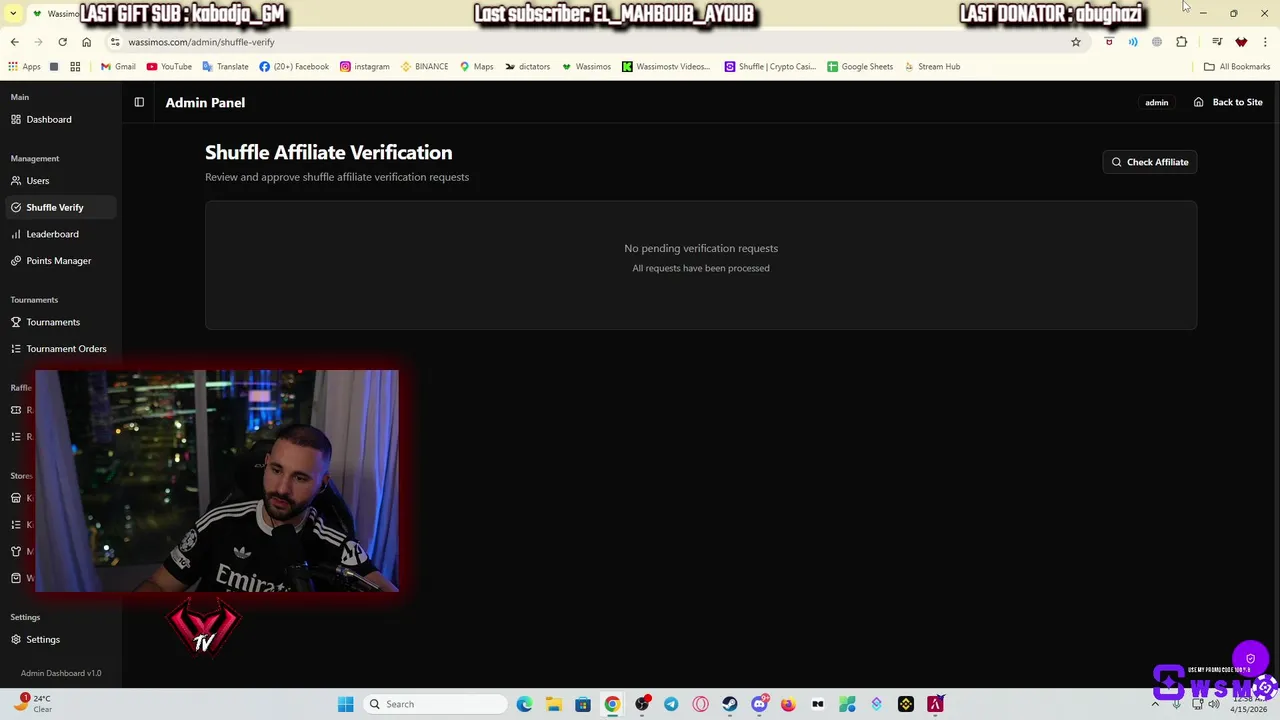
Task: Open the Gmail bookmark
Action: (x=118, y=67)
